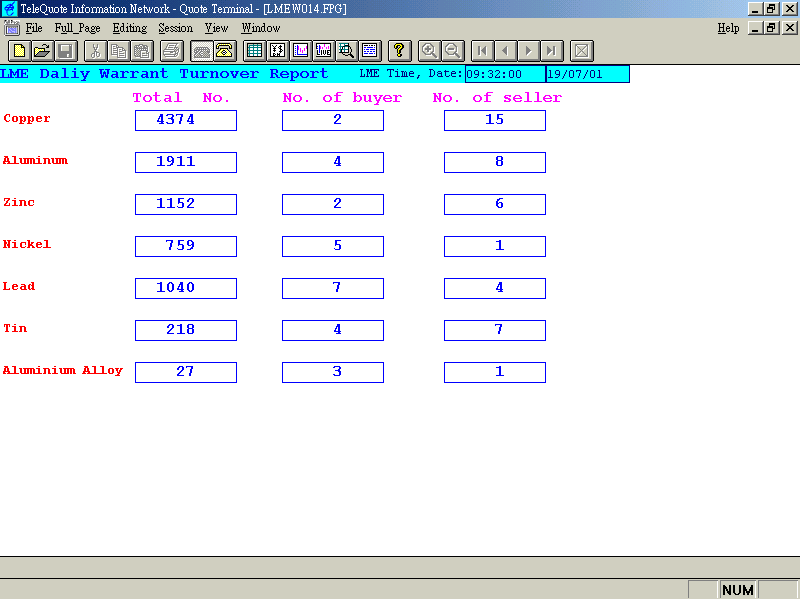Click the 'No. of buyer' column header
800x600 pixels.
coord(342,97)
